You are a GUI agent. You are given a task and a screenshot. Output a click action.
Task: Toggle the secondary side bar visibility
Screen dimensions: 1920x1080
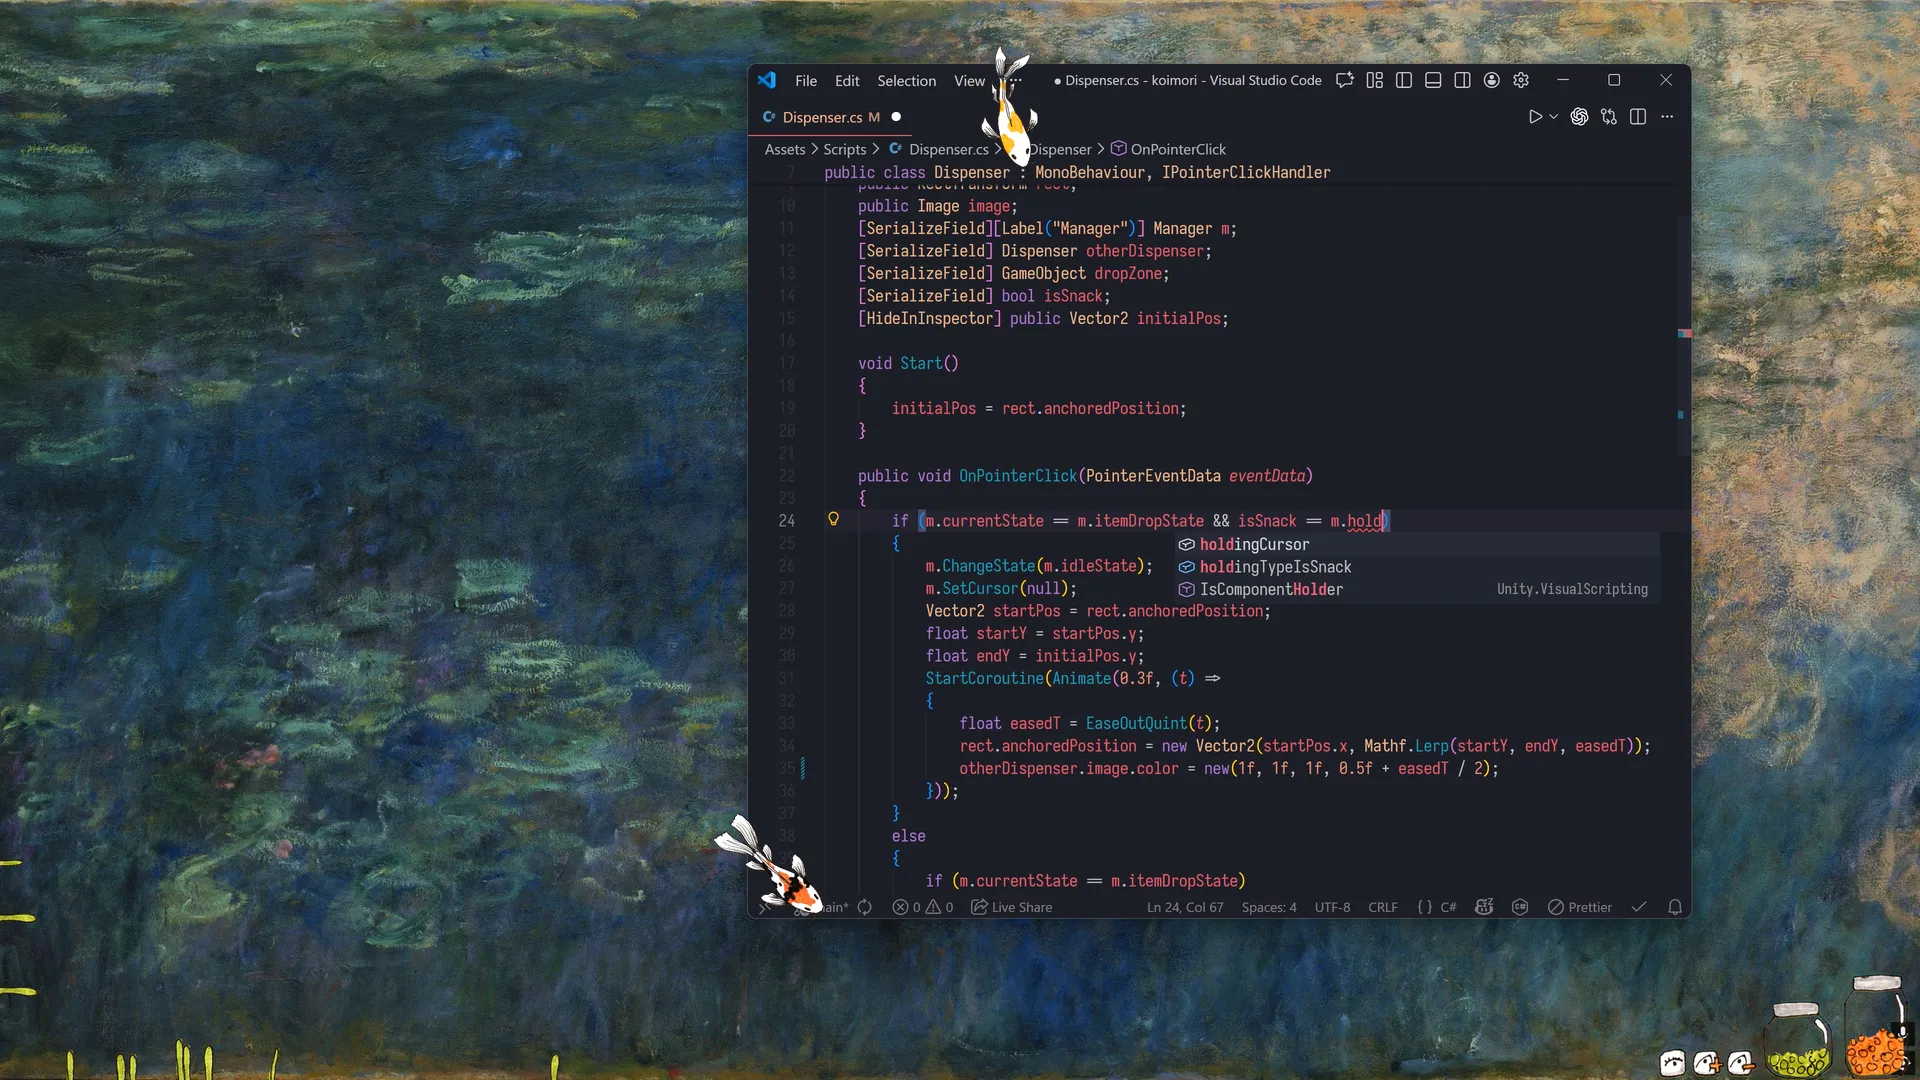pos(1463,80)
